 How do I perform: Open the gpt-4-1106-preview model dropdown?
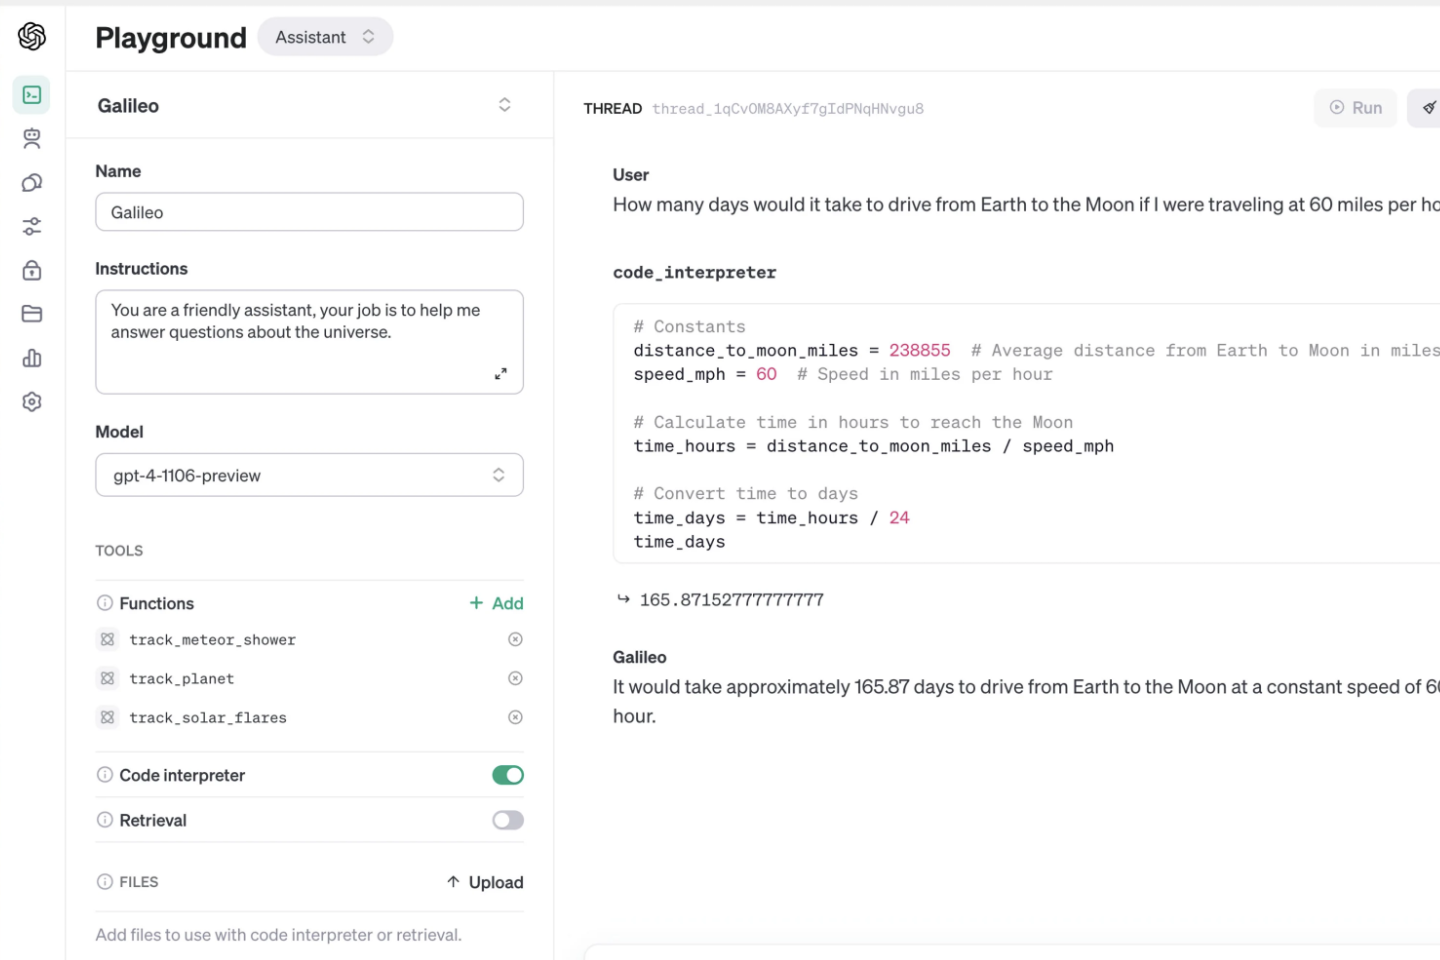[x=309, y=475]
